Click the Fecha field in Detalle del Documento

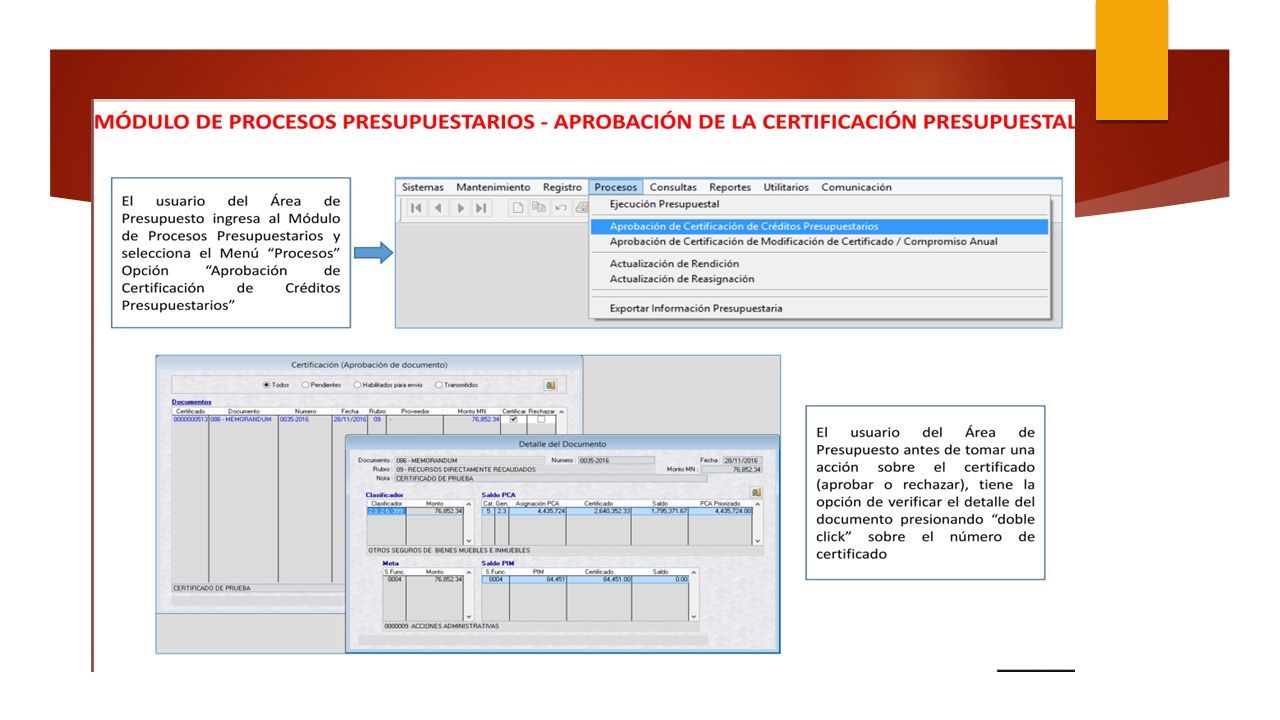743,460
